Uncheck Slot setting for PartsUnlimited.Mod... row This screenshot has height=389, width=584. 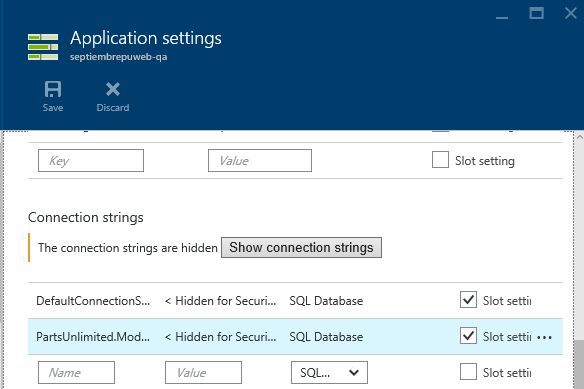pyautogui.click(x=468, y=336)
